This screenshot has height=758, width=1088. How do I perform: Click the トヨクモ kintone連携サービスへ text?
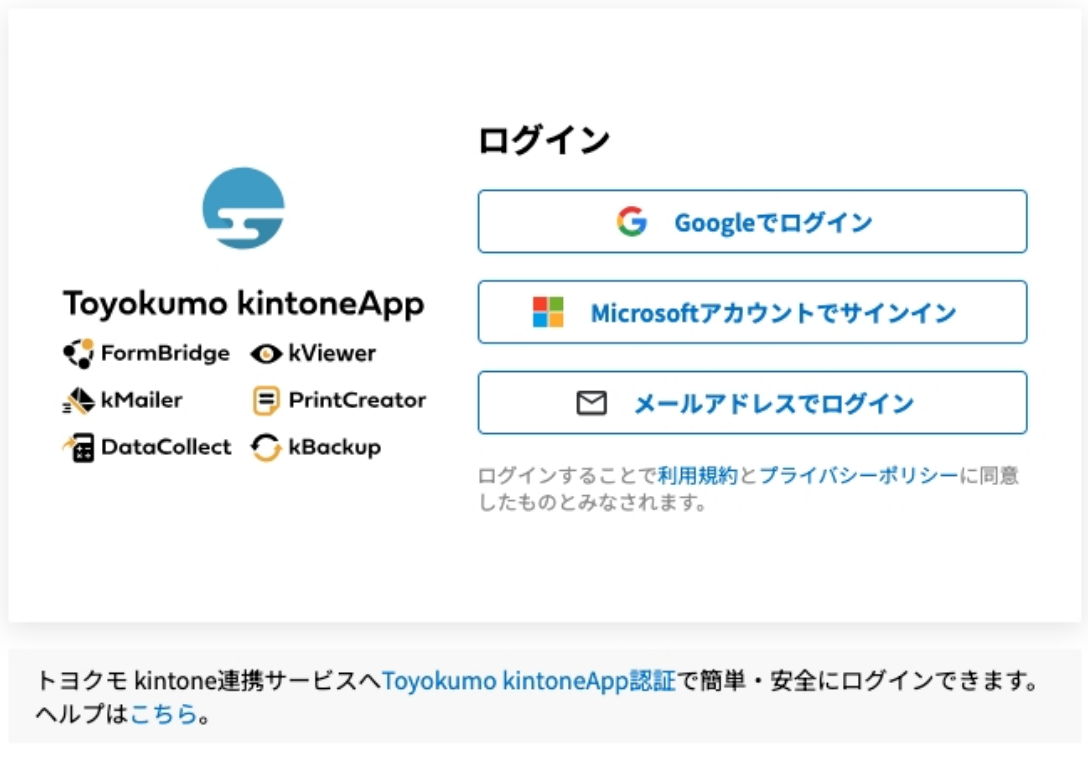[x=208, y=681]
